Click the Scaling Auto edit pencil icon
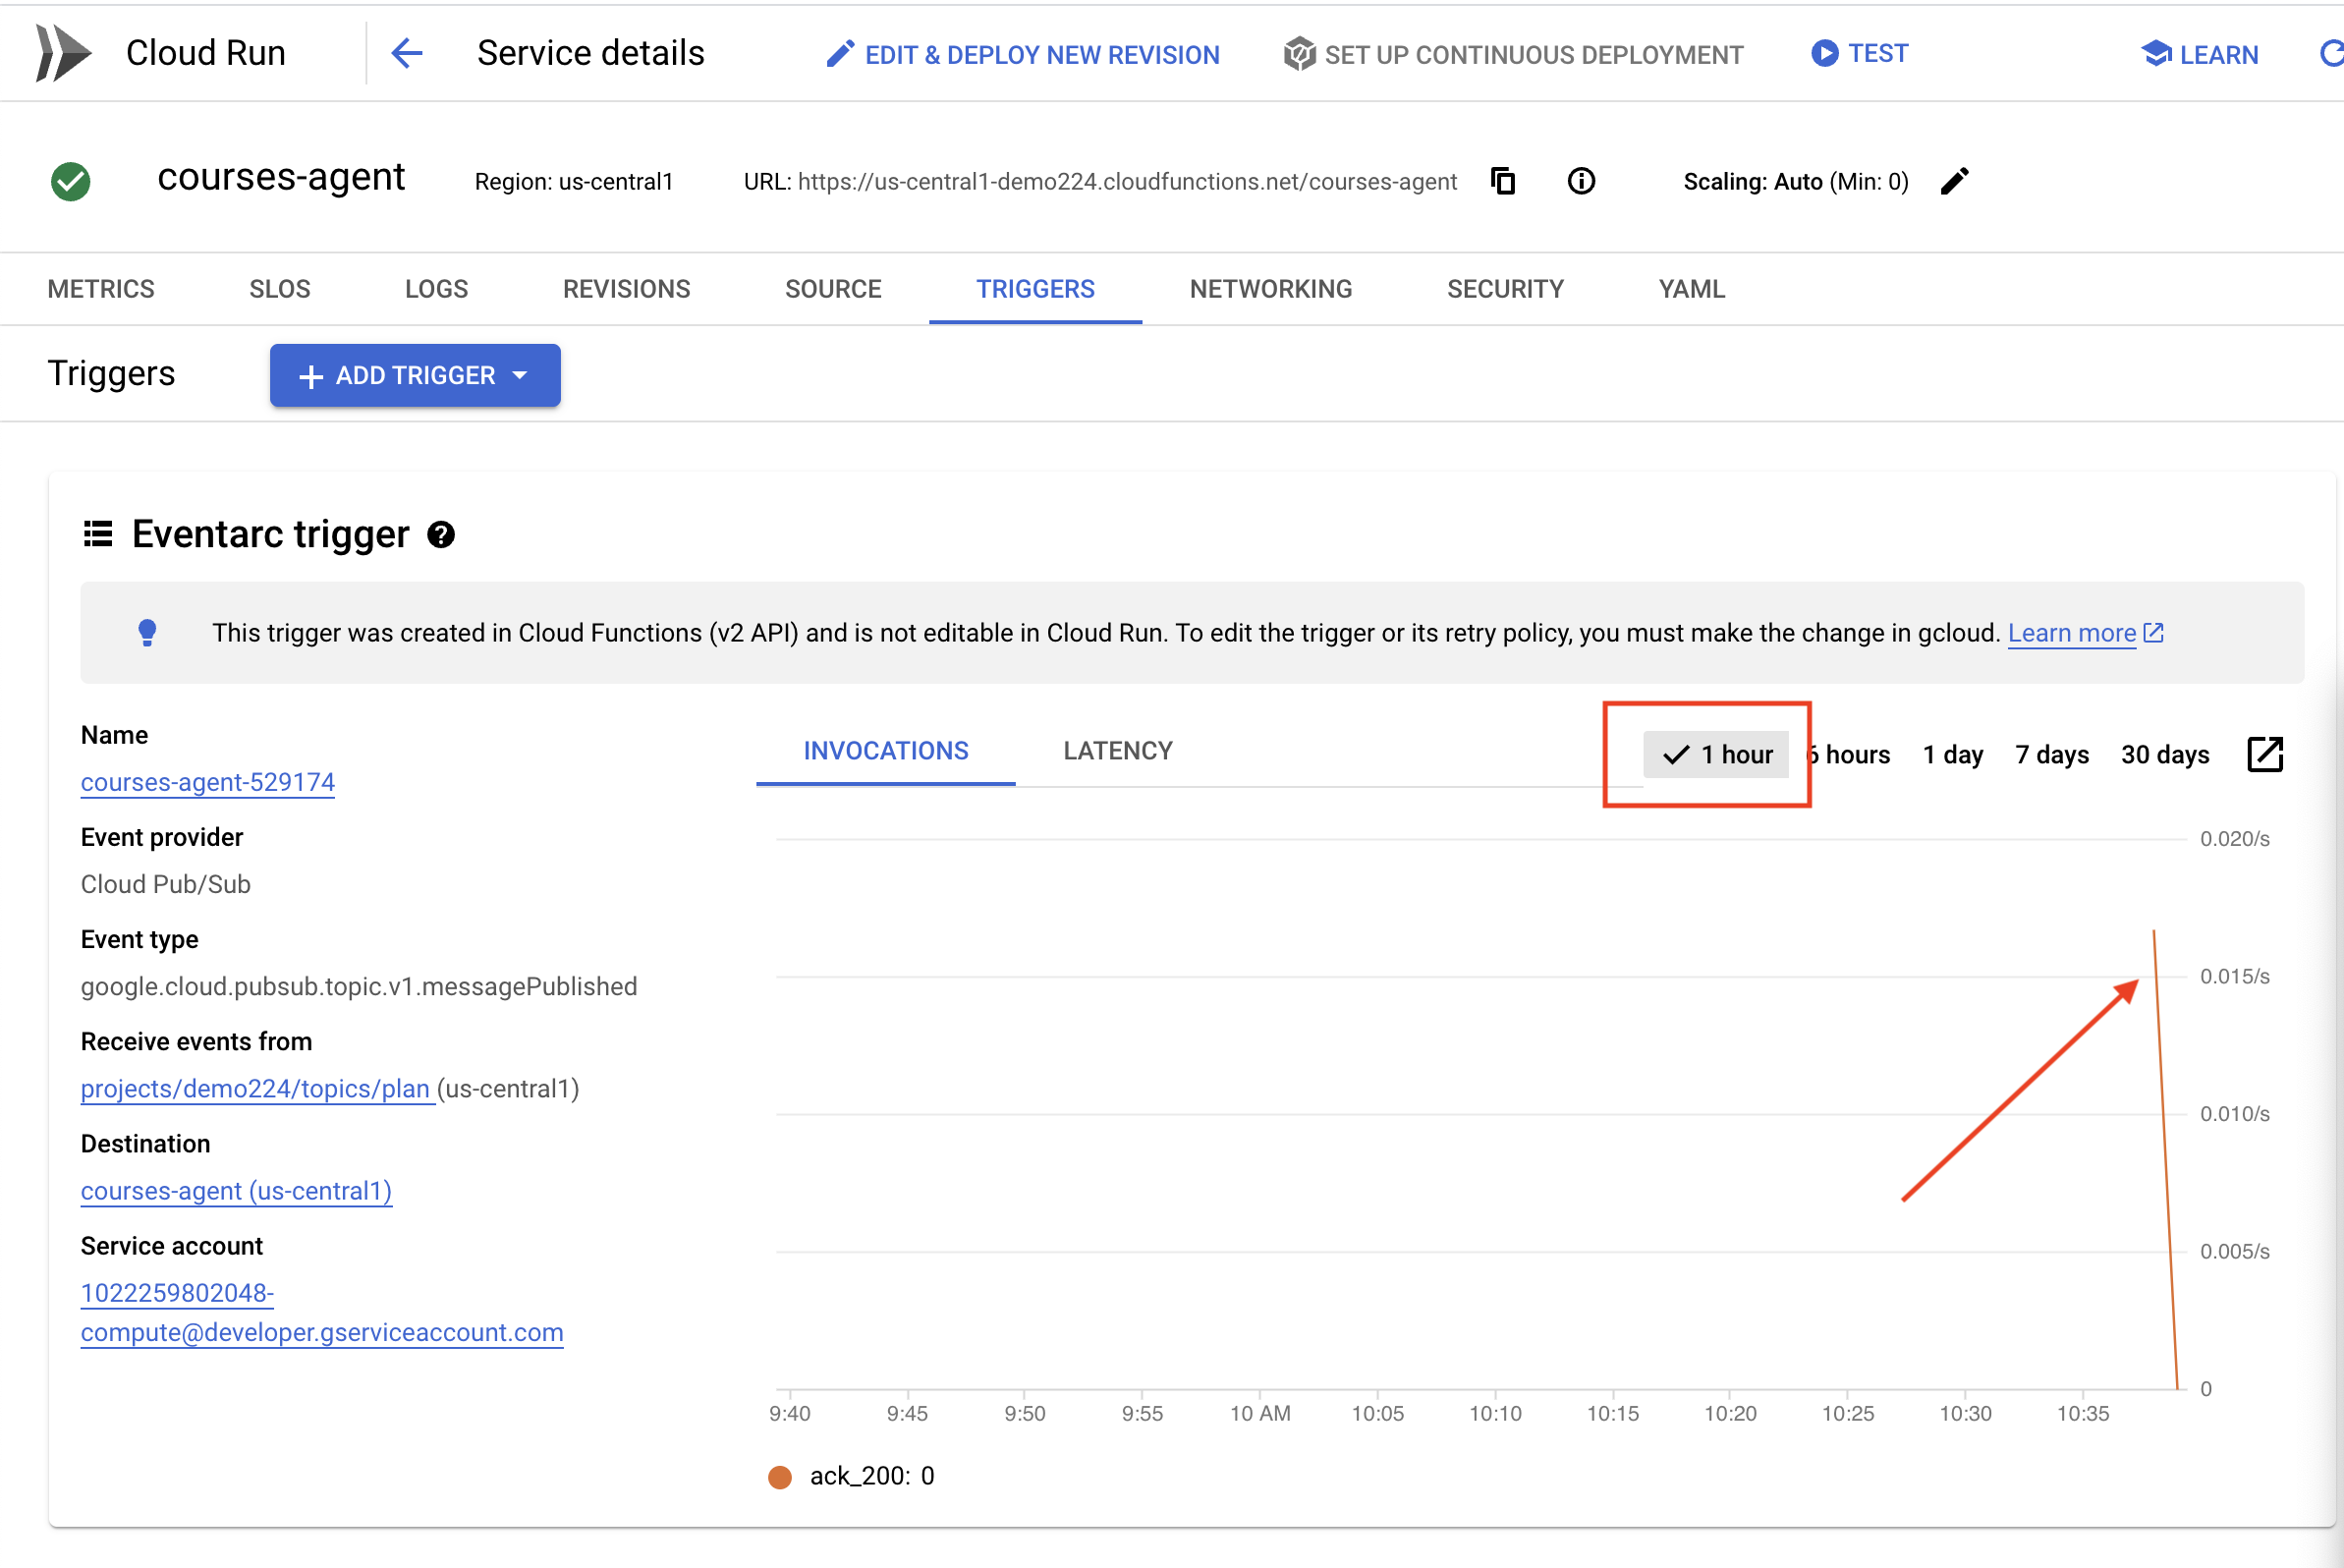 [1954, 180]
